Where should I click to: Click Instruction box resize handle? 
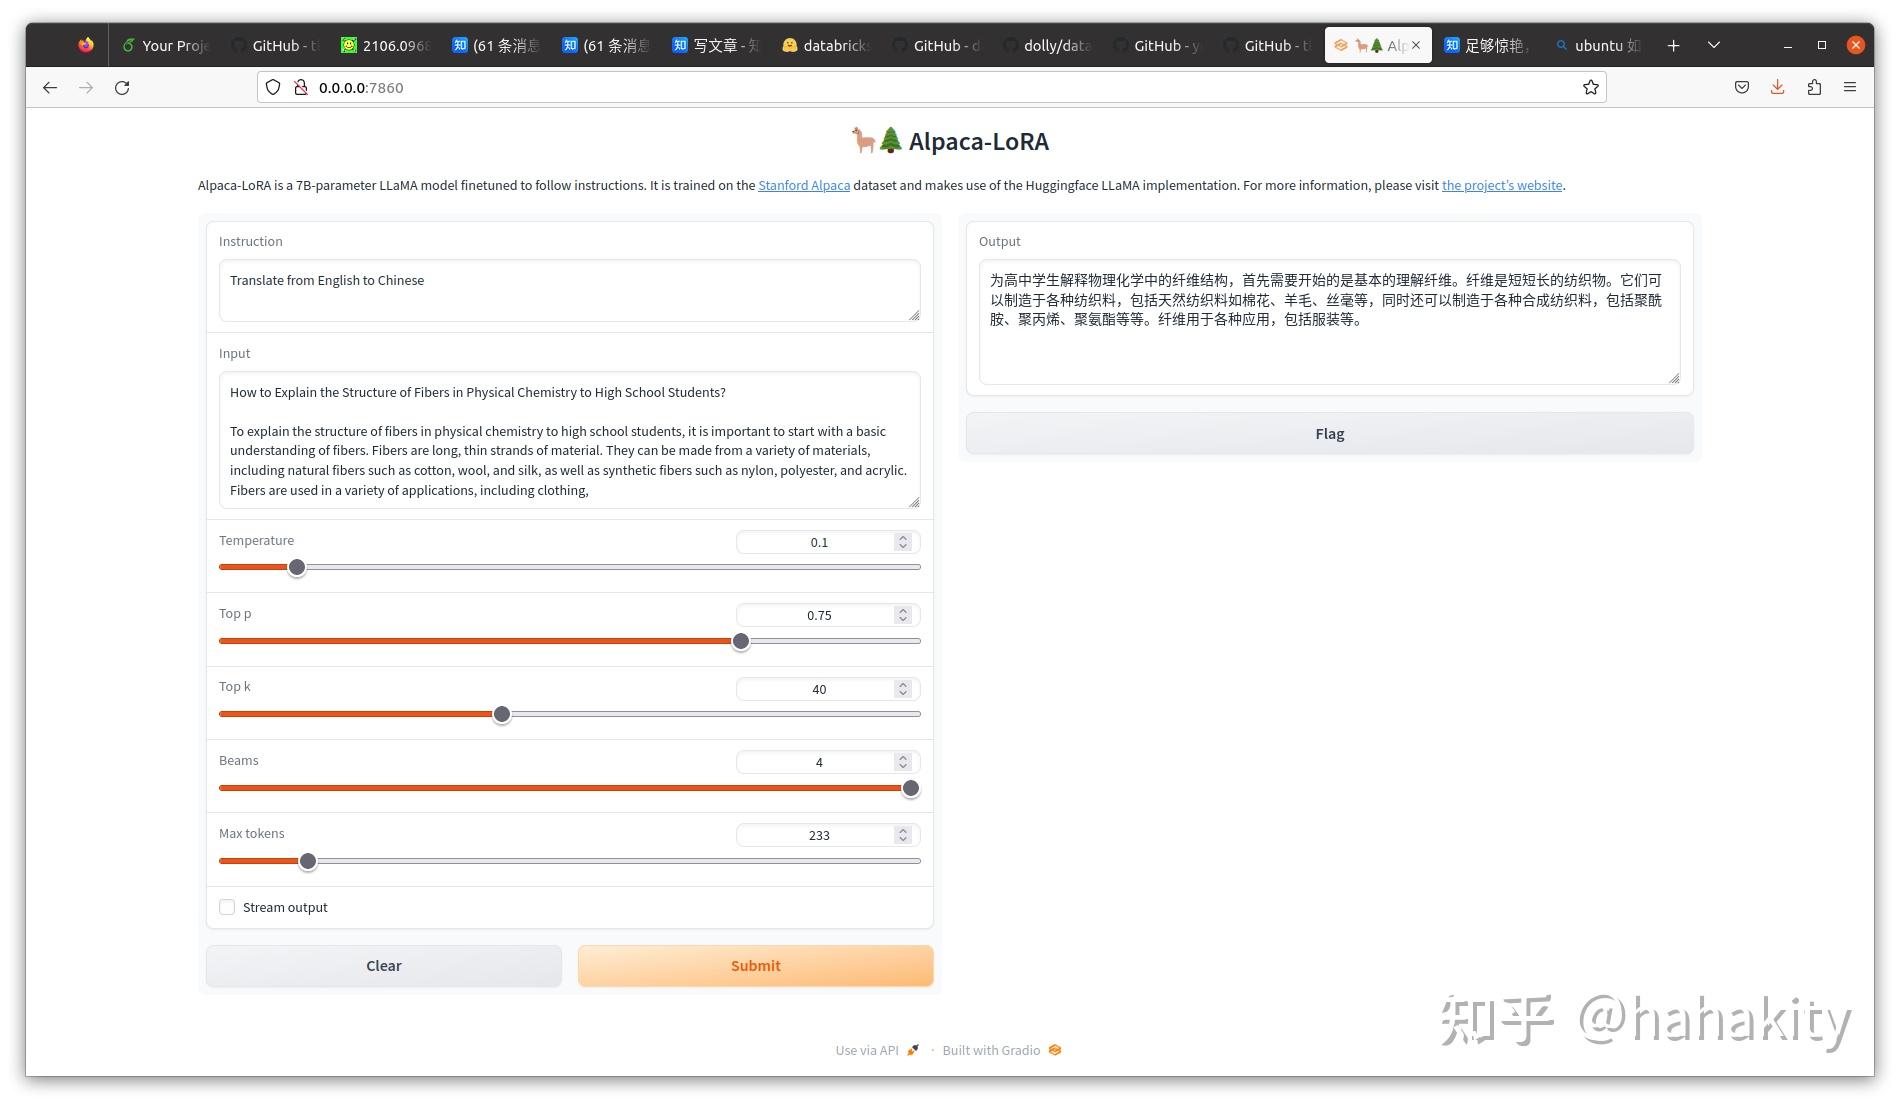tap(914, 316)
